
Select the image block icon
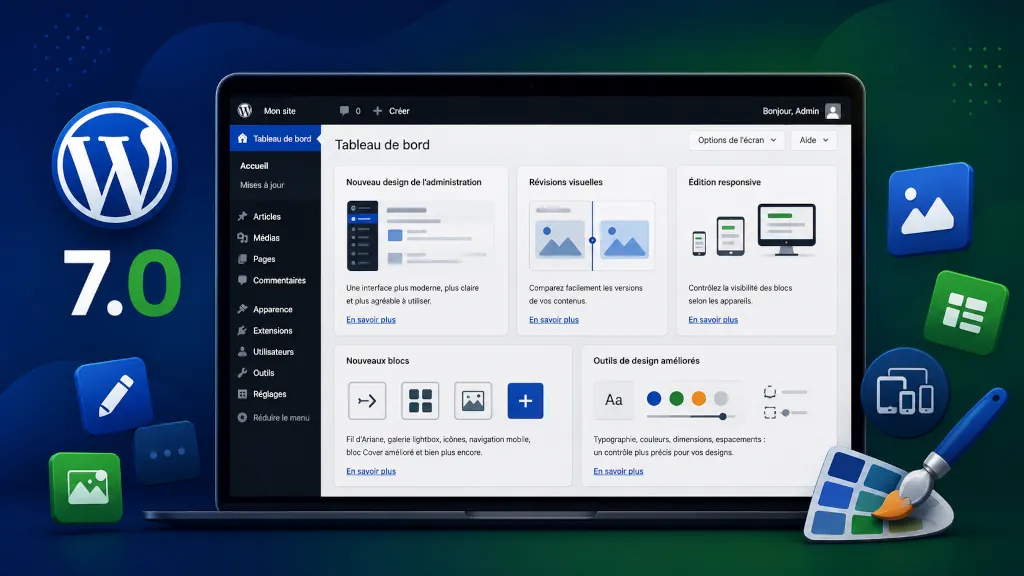[473, 400]
